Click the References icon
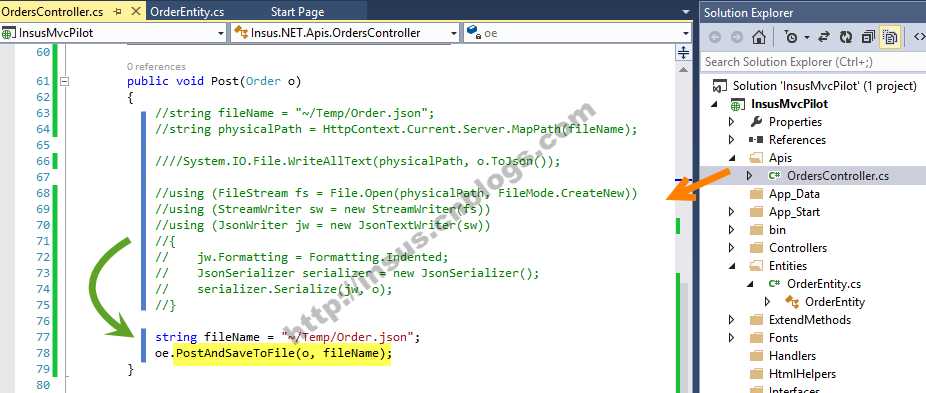This screenshot has height=393, width=926. (x=756, y=140)
